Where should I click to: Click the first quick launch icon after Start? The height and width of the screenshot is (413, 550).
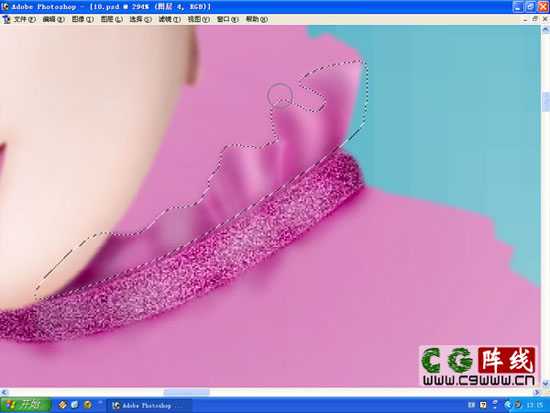point(63,405)
